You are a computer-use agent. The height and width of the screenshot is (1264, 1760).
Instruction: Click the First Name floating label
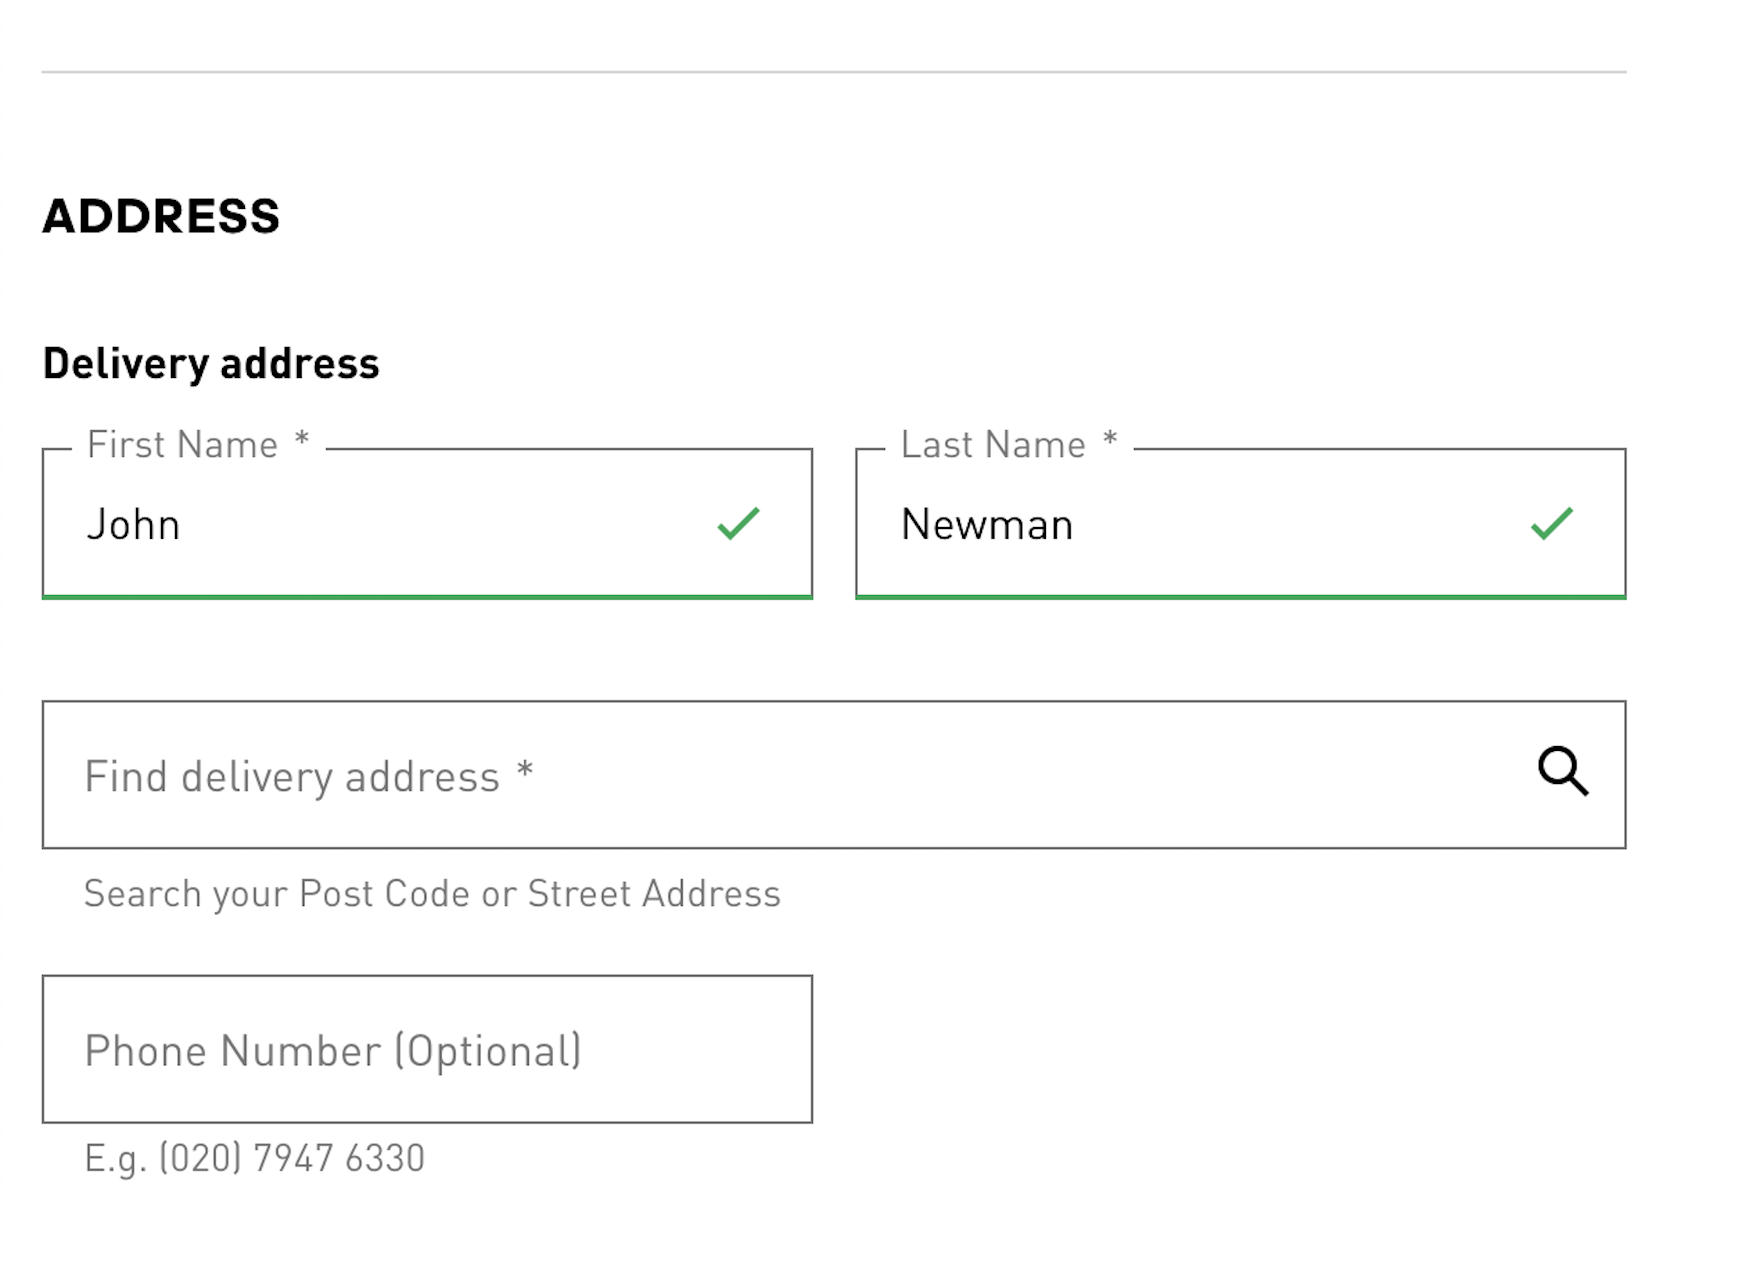click(182, 445)
